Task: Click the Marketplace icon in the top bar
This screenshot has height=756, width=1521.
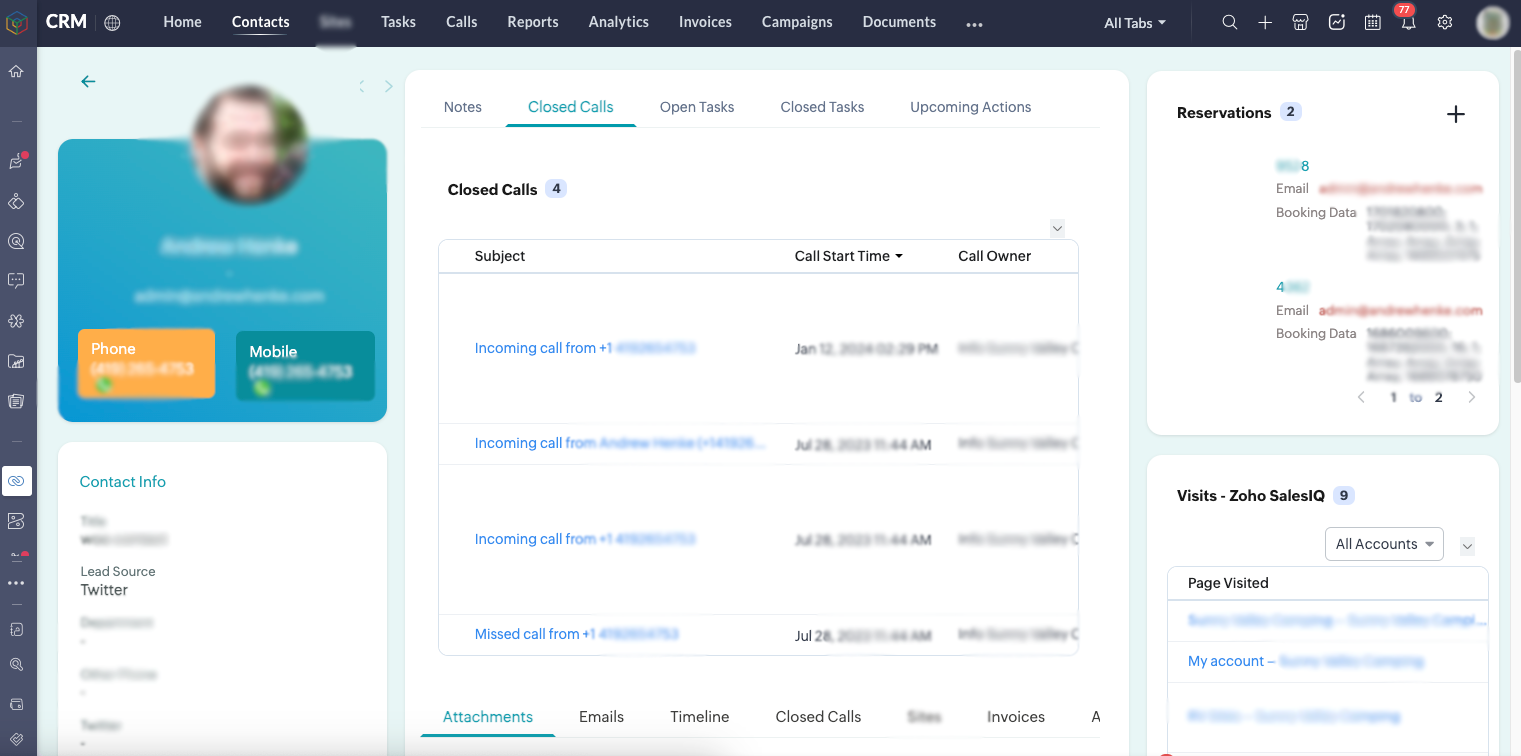Action: pos(1300,22)
